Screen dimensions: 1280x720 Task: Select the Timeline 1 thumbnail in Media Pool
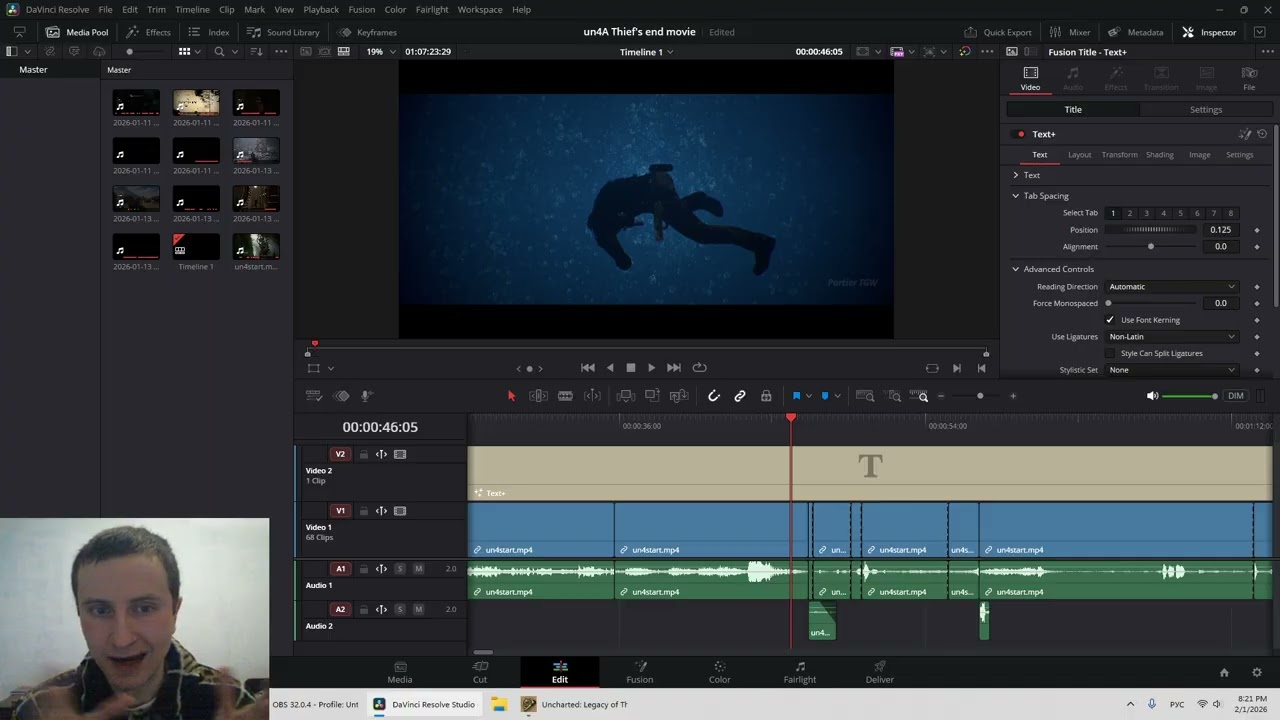click(x=196, y=246)
